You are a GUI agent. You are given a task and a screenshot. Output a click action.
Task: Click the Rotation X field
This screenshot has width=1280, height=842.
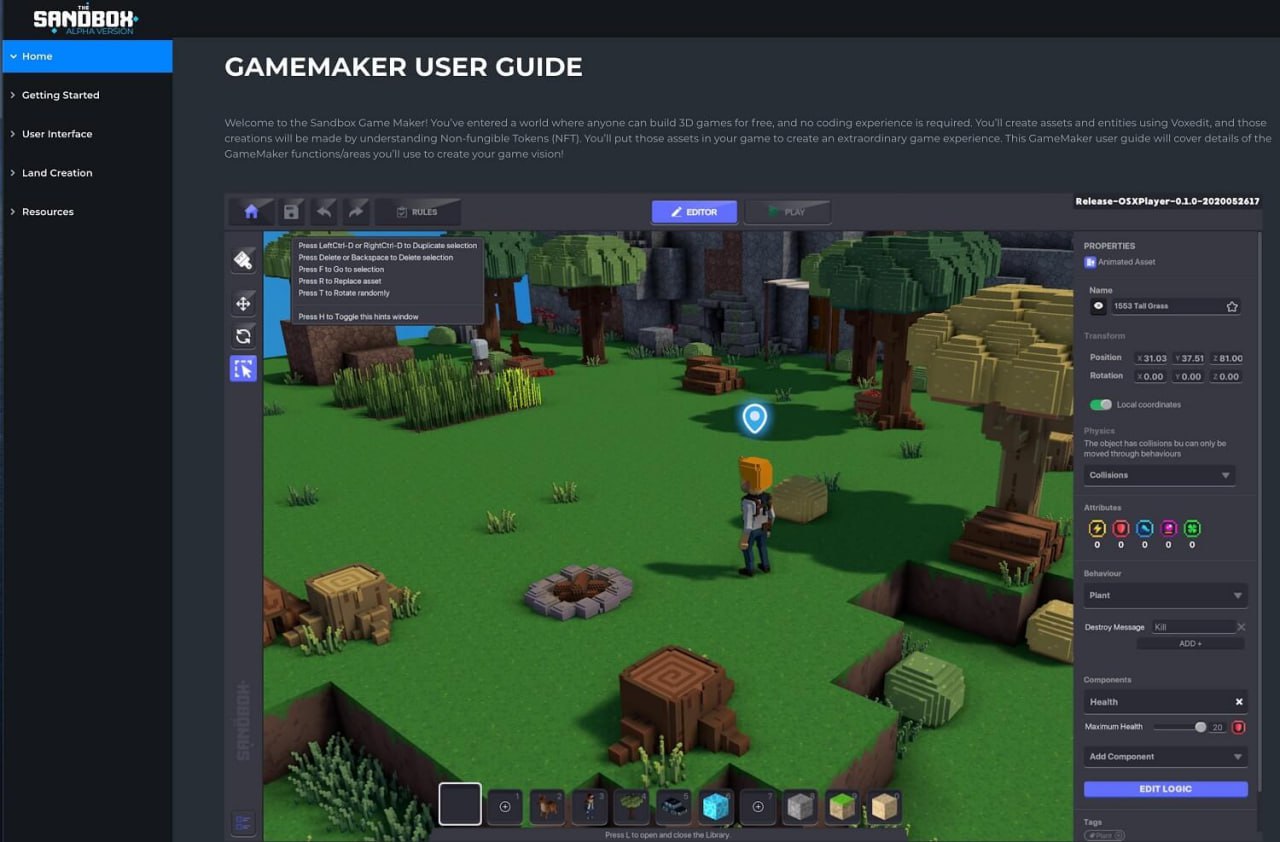point(1153,377)
